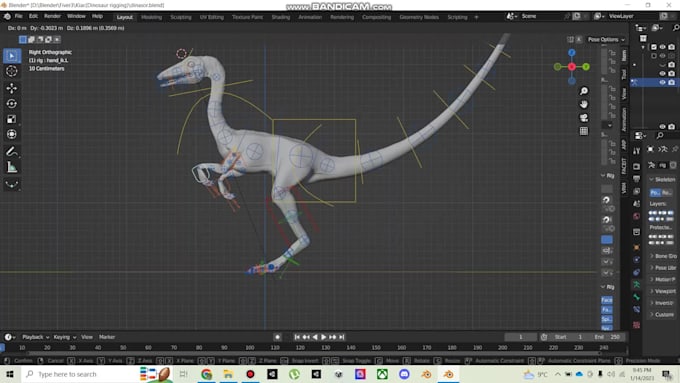Expand the Custom Properties panel
Screen dimensions: 680x383
pos(664,314)
